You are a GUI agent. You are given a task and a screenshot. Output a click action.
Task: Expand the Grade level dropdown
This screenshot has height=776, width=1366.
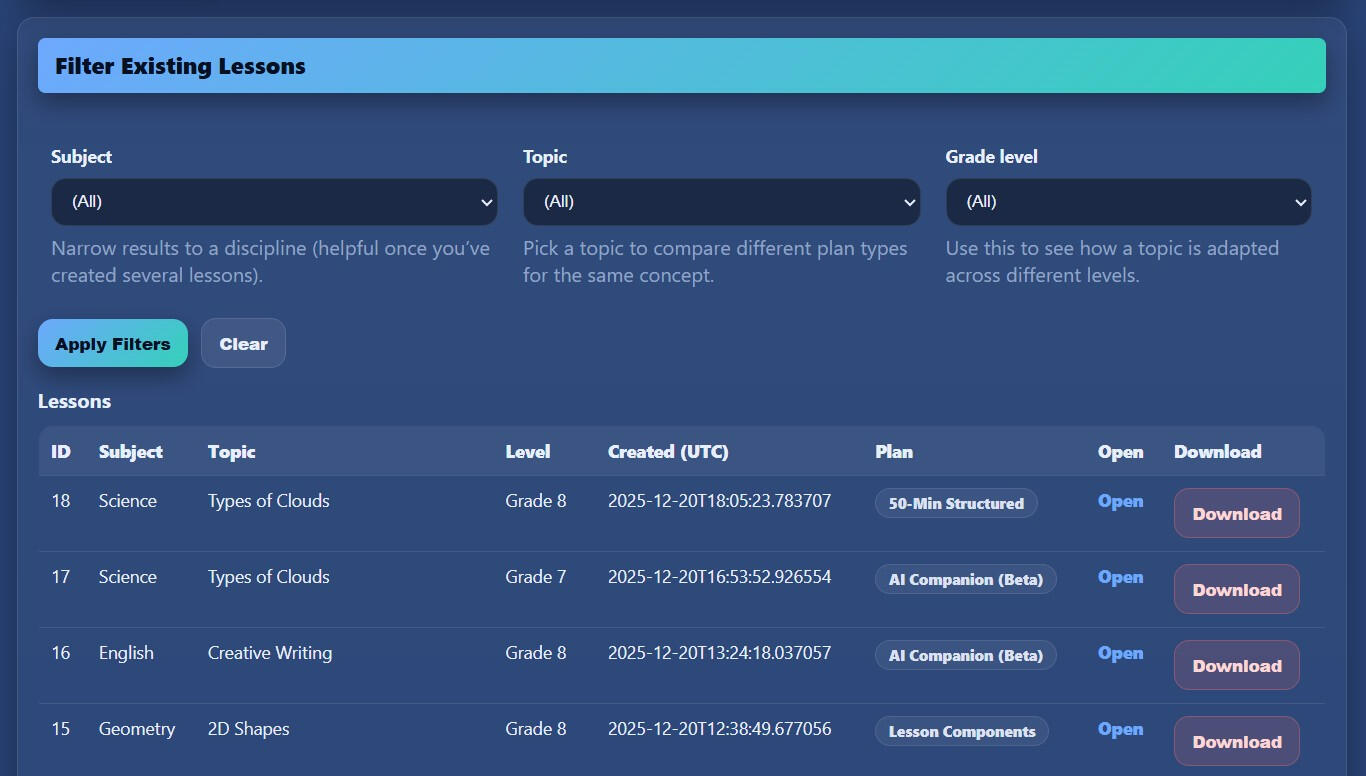[x=1128, y=202]
